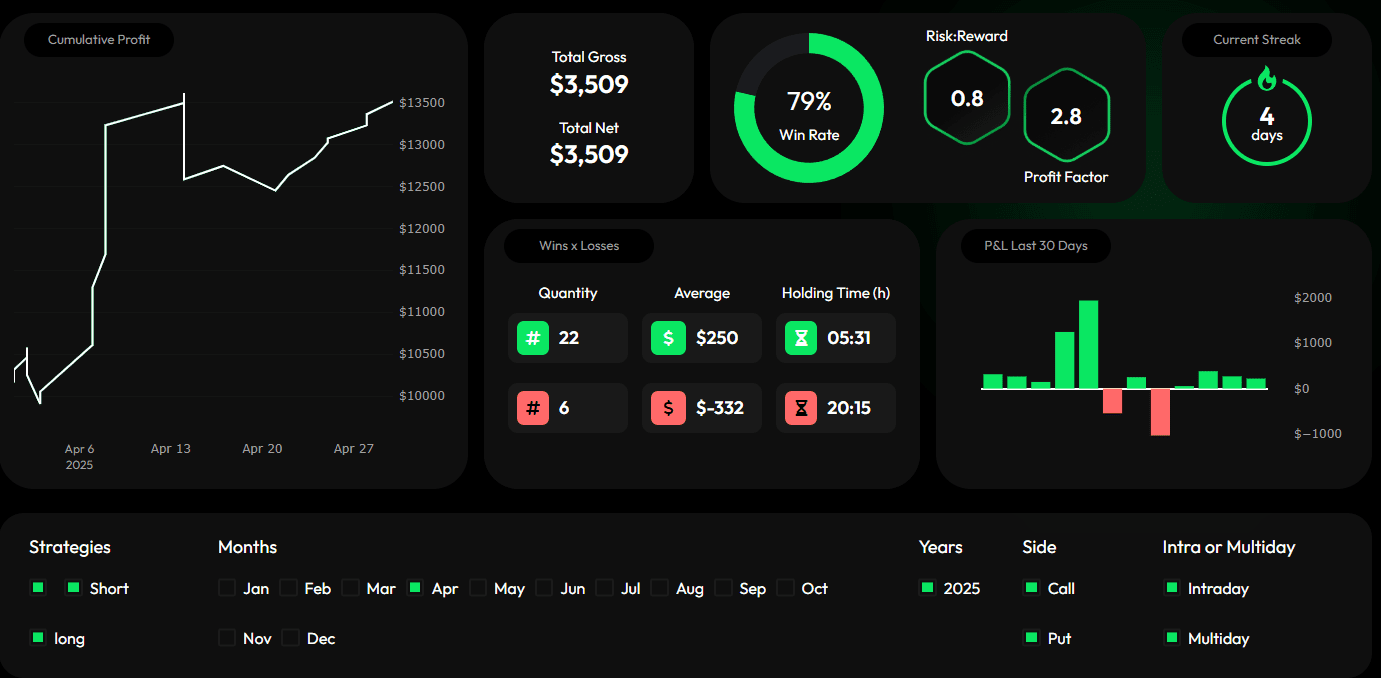Click the largest red bar in P&L chart

coord(1160,412)
